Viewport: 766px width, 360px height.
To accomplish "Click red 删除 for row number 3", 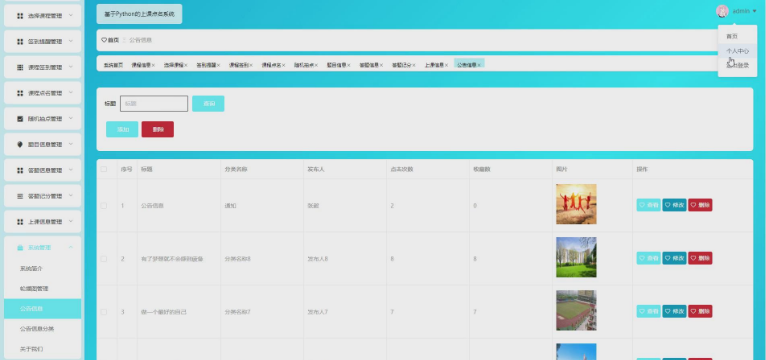I will click(x=700, y=311).
